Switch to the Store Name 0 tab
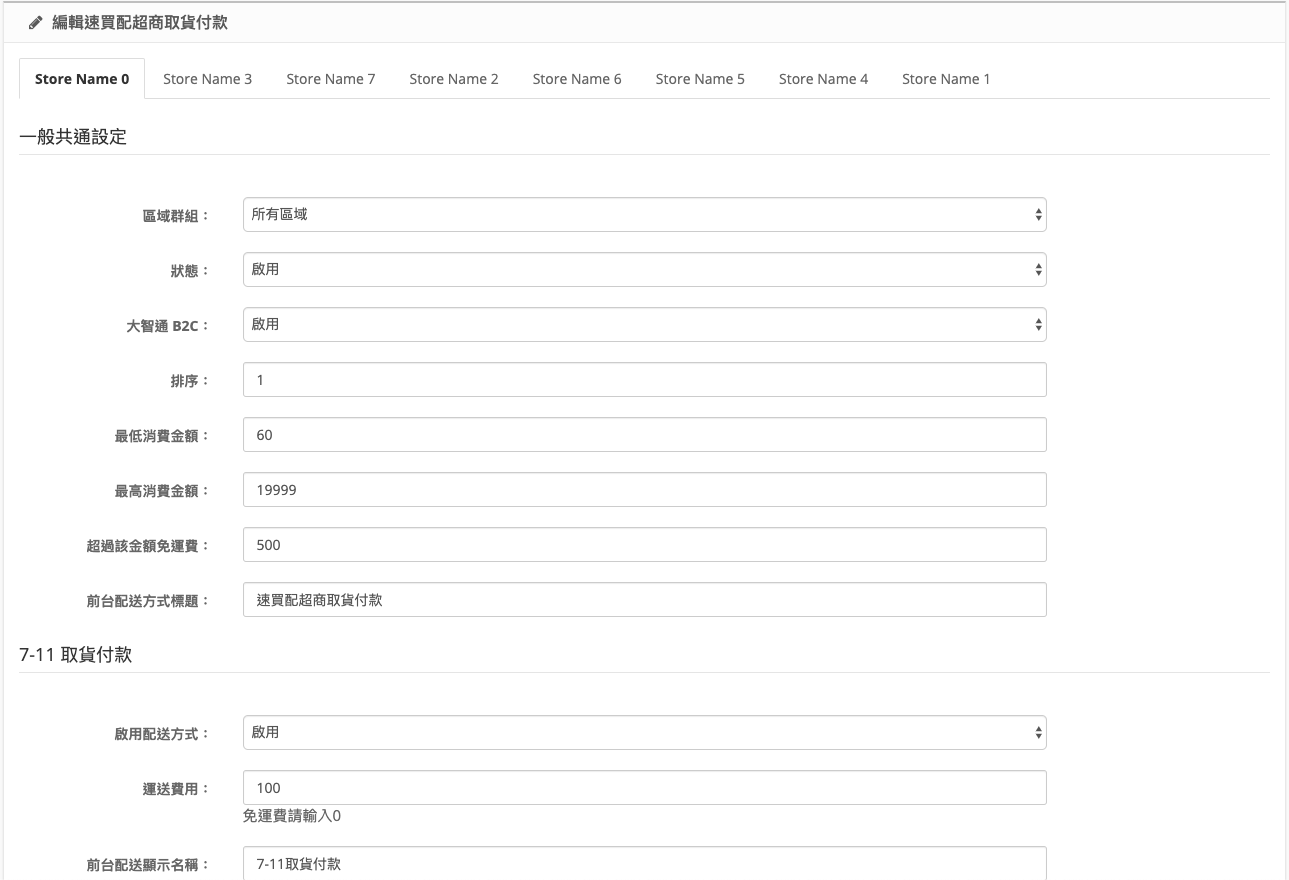Viewport: 1289px width, 880px height. 82,79
